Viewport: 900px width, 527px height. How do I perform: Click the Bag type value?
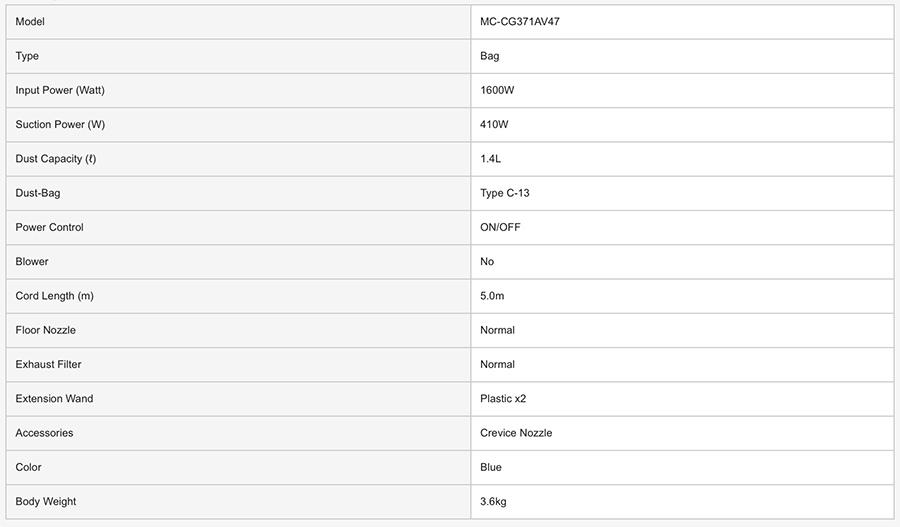click(490, 56)
